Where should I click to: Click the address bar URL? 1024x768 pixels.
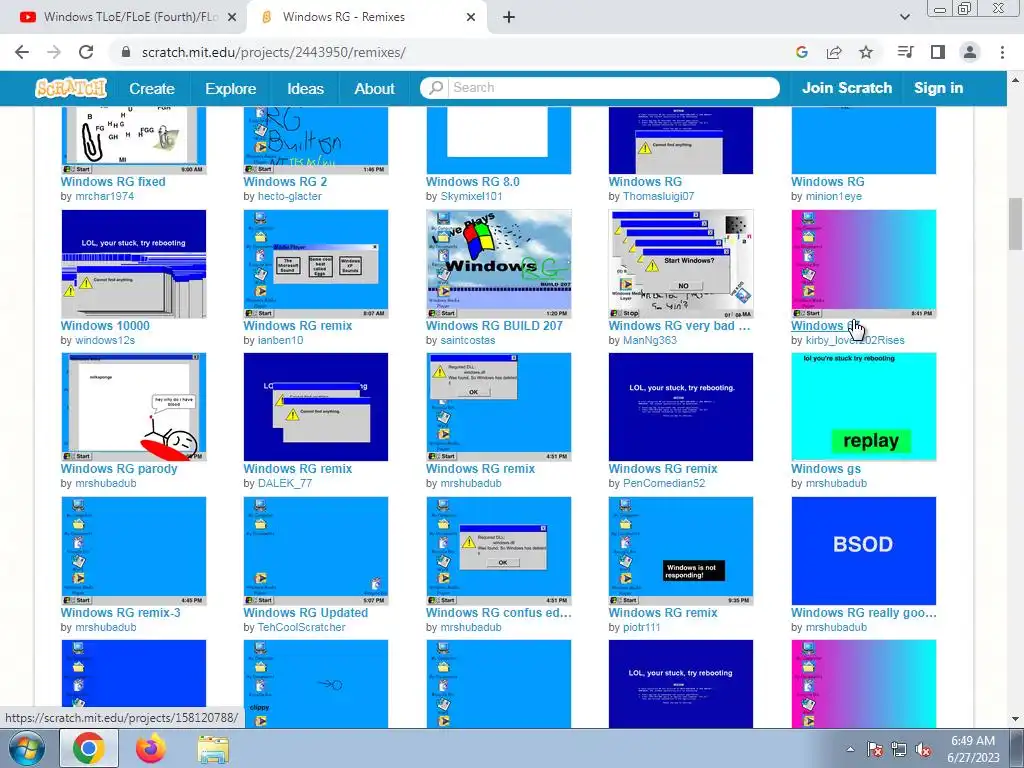coord(274,52)
